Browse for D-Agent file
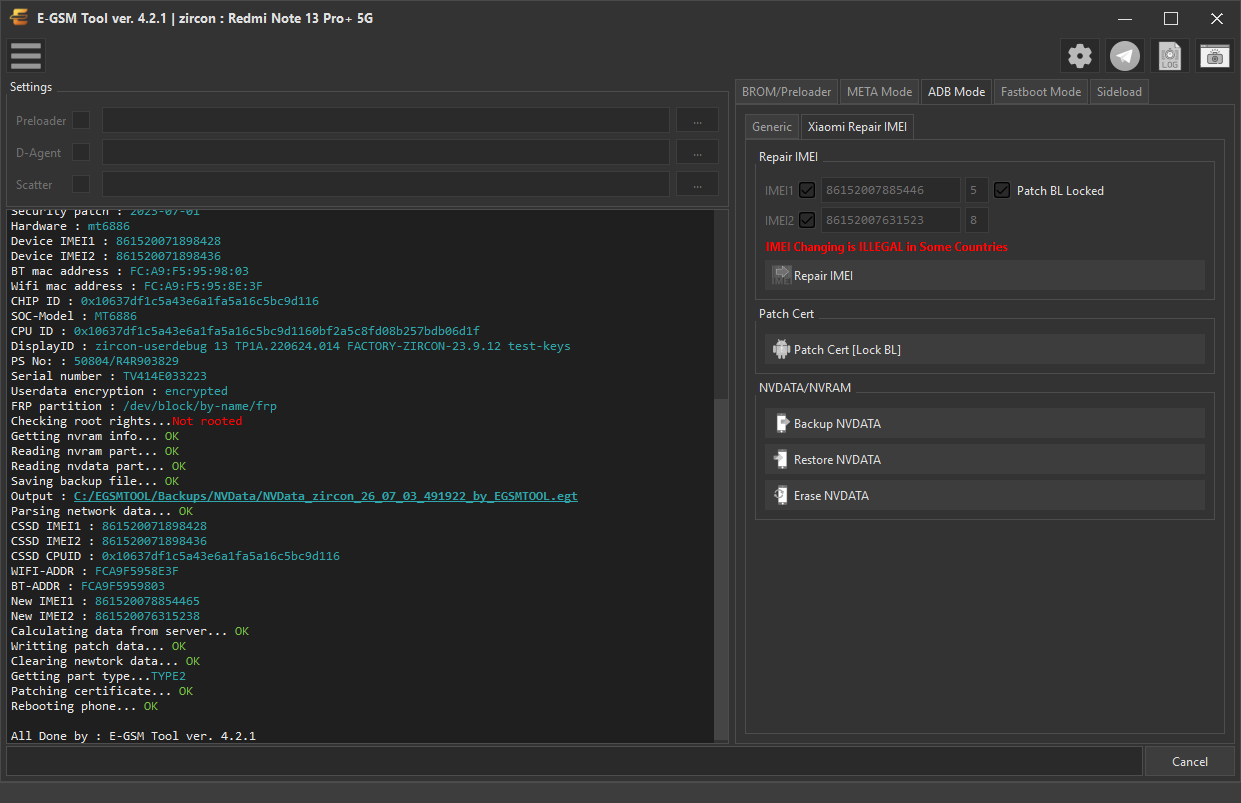The width and height of the screenshot is (1241, 803). pos(697,152)
